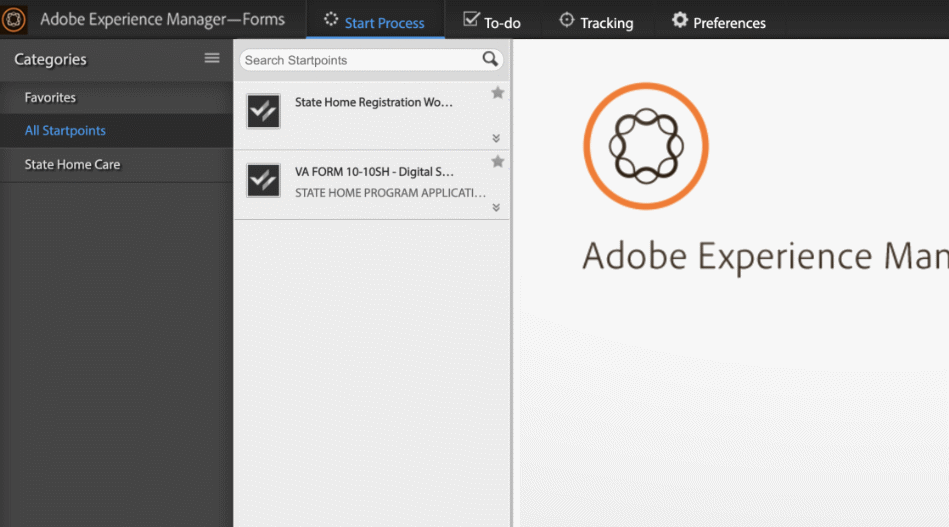Click the VA FORM 10-10SH process icon

[263, 180]
